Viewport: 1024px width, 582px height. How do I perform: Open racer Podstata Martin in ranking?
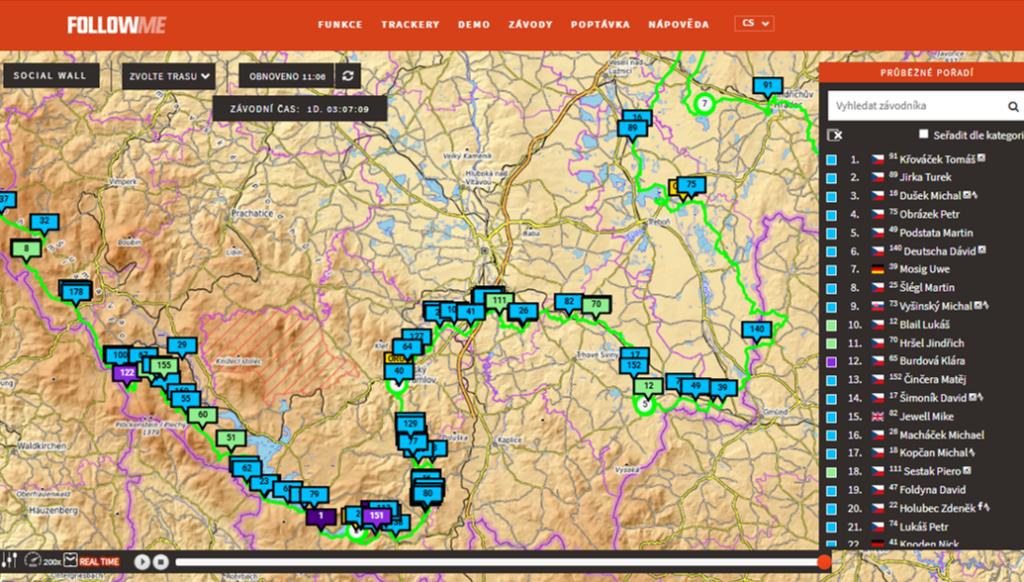936,233
